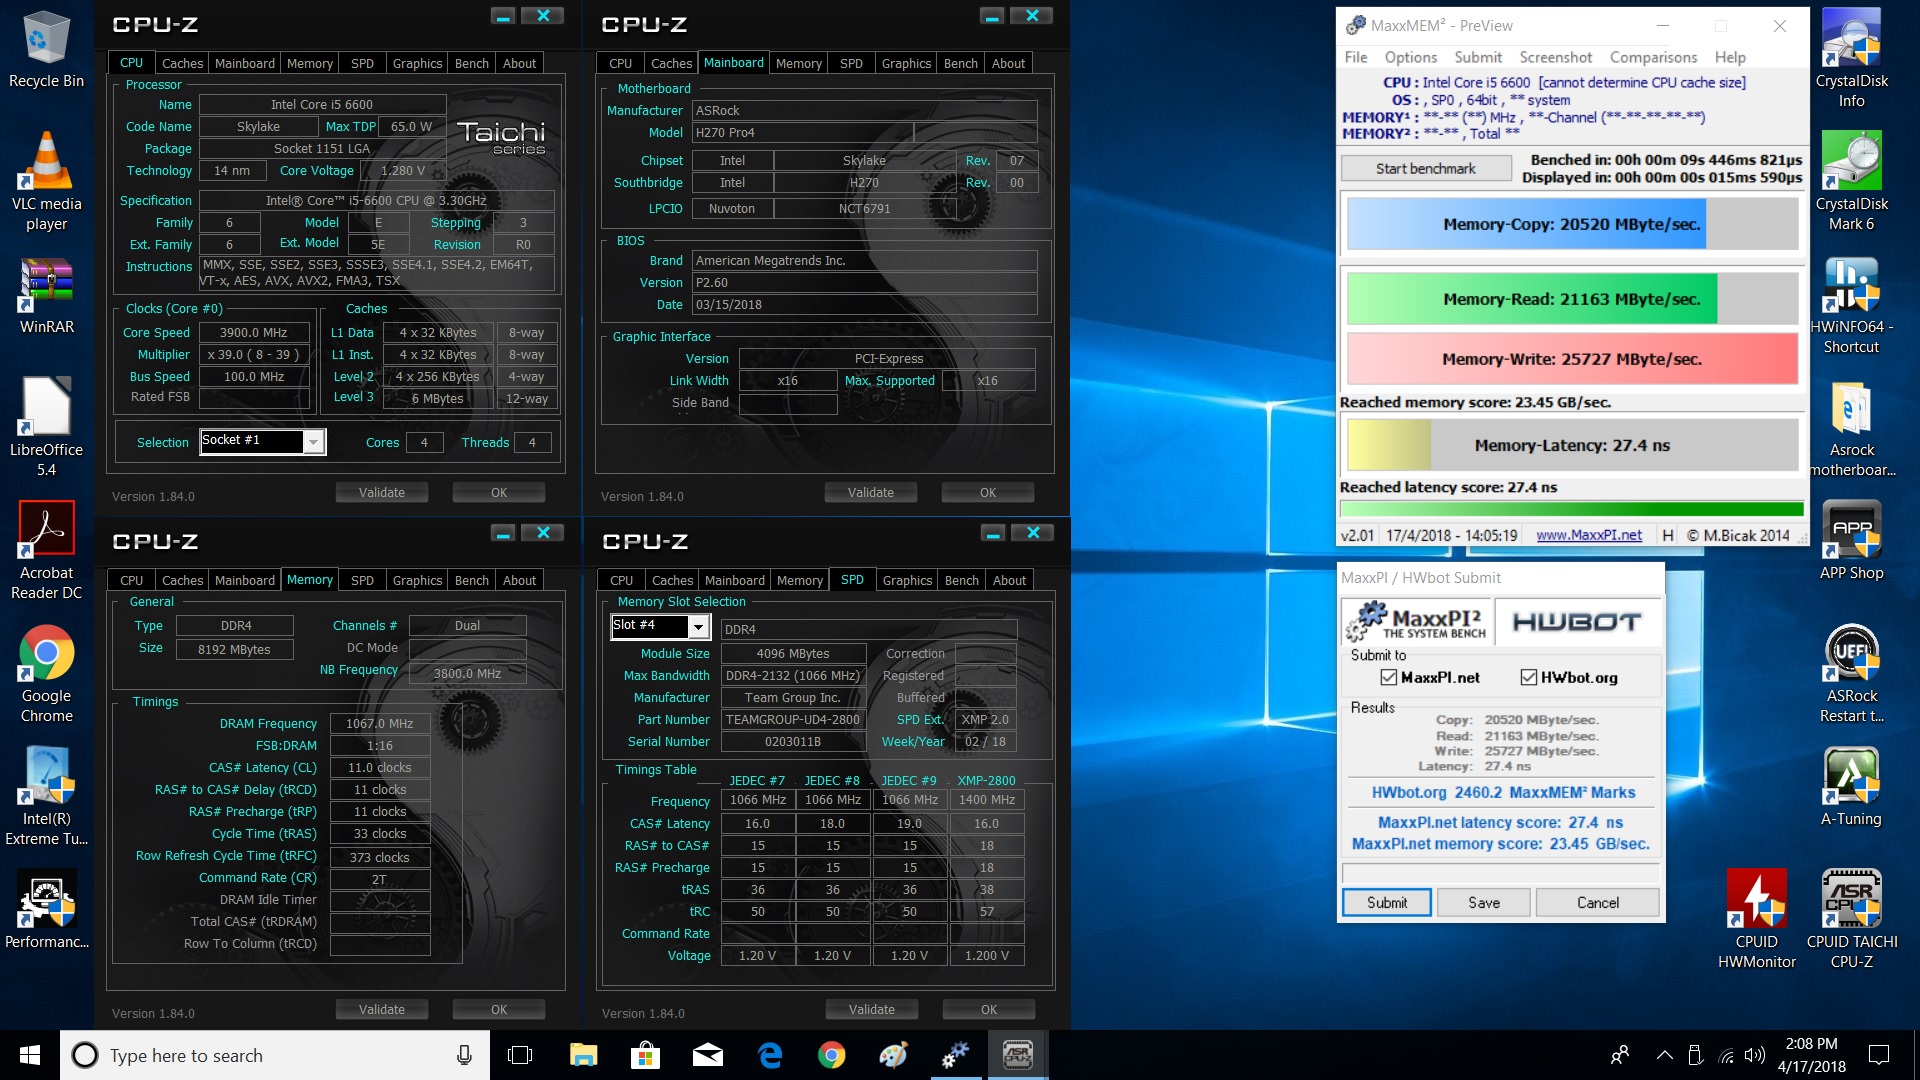Open www.MaxxPI.net link
Screen dimensions: 1920x1080
tap(1588, 535)
